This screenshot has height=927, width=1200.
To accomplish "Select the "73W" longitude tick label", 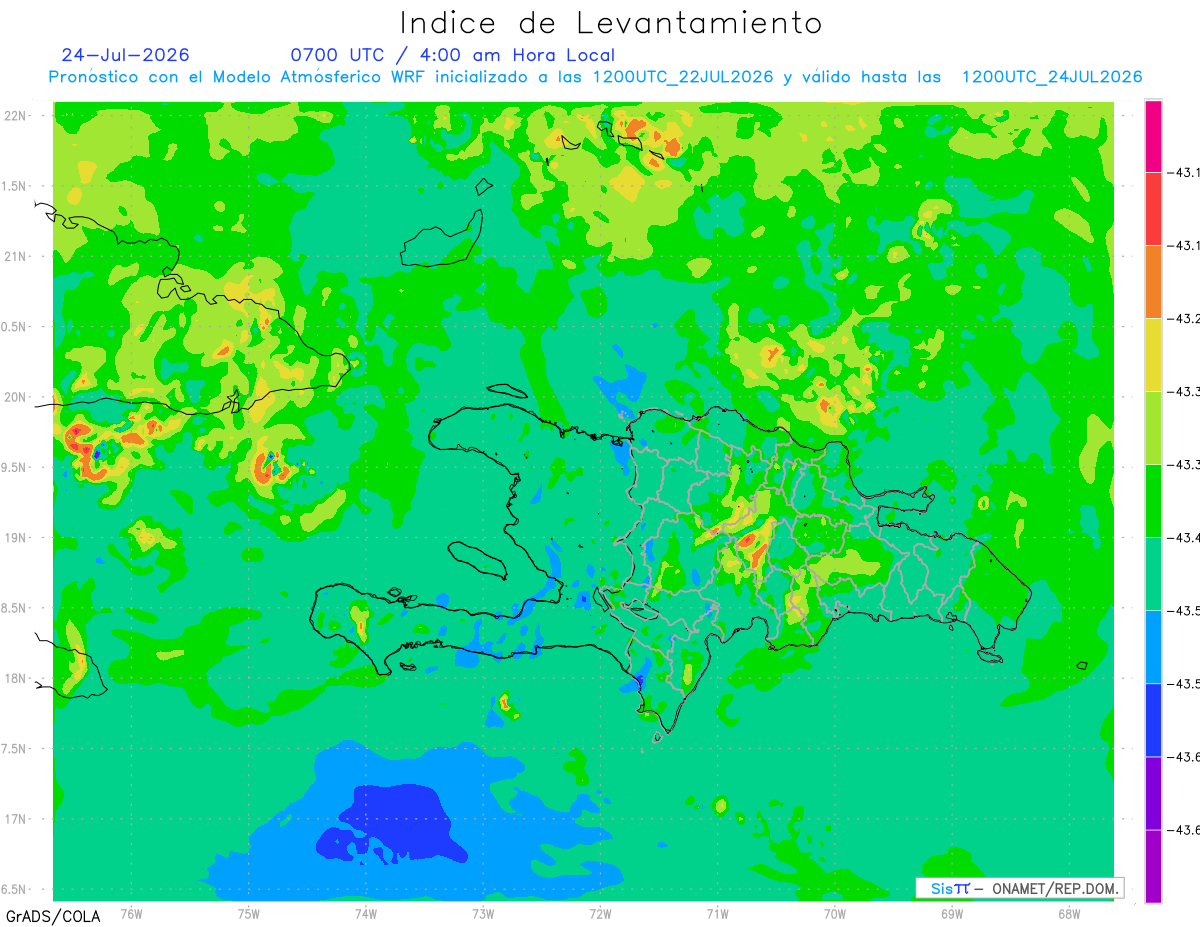I will coord(483,913).
